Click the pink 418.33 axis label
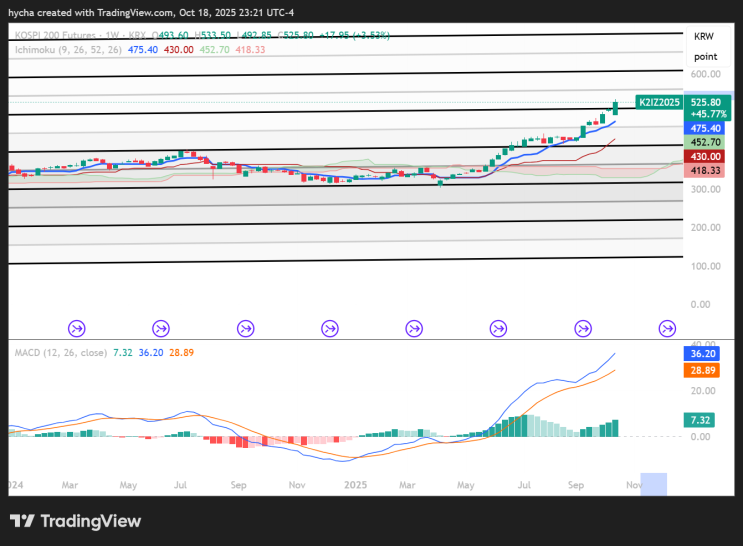Viewport: 743px width, 546px height. coord(704,170)
